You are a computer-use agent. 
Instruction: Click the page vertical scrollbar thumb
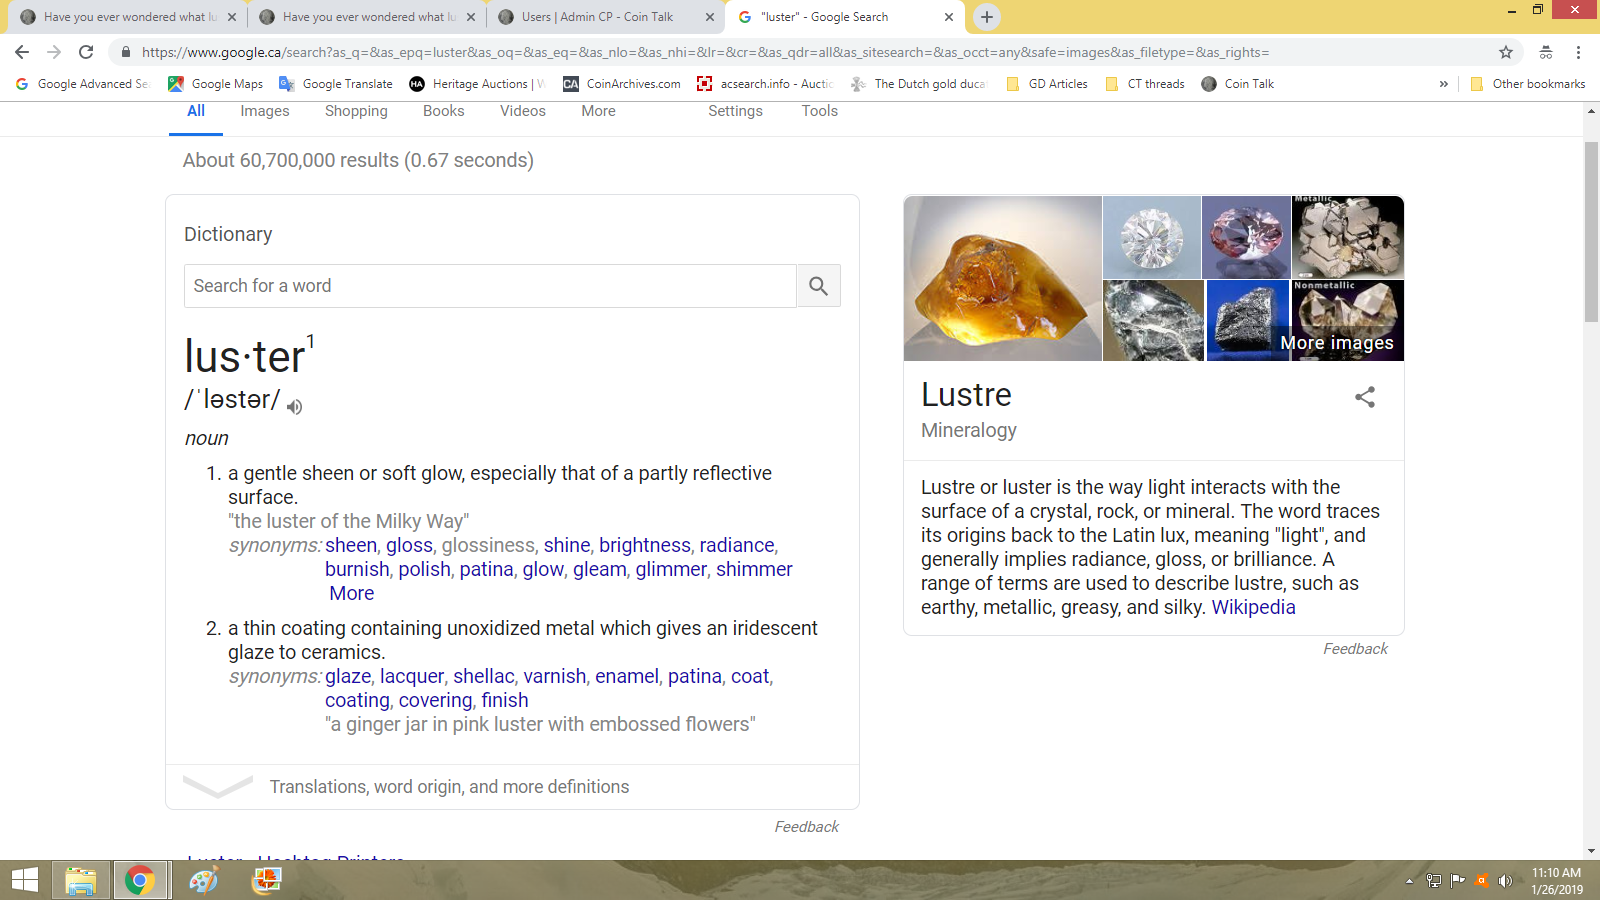tap(1591, 232)
